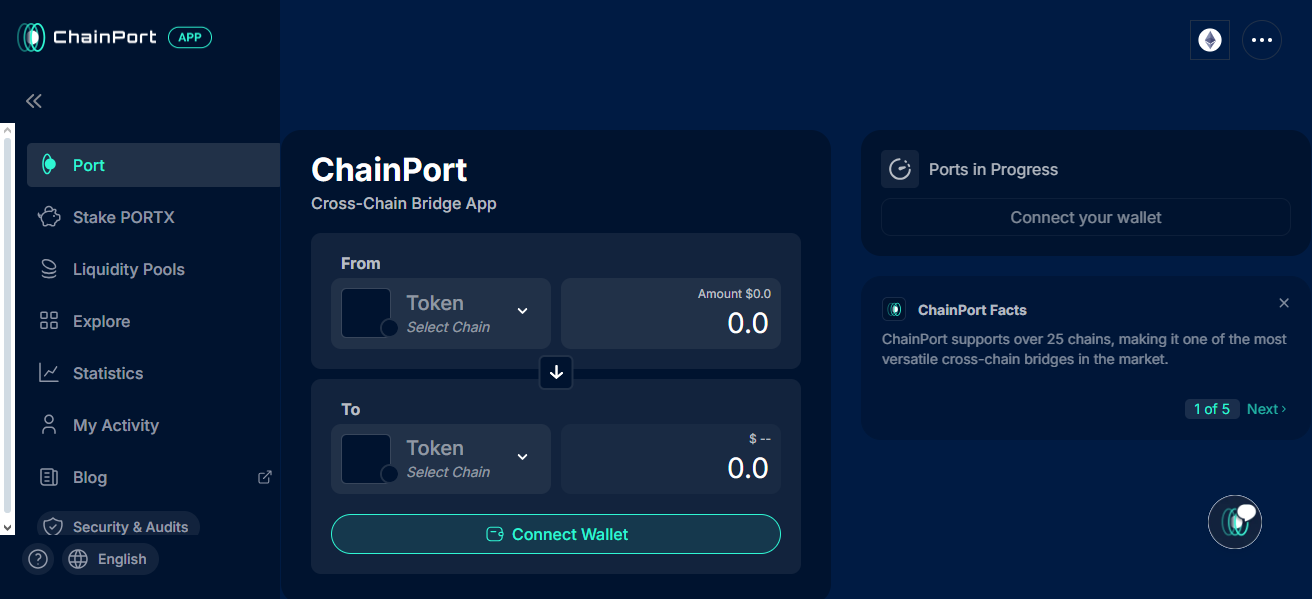Click the Connect Wallet button
This screenshot has width=1312, height=599.
tap(556, 534)
